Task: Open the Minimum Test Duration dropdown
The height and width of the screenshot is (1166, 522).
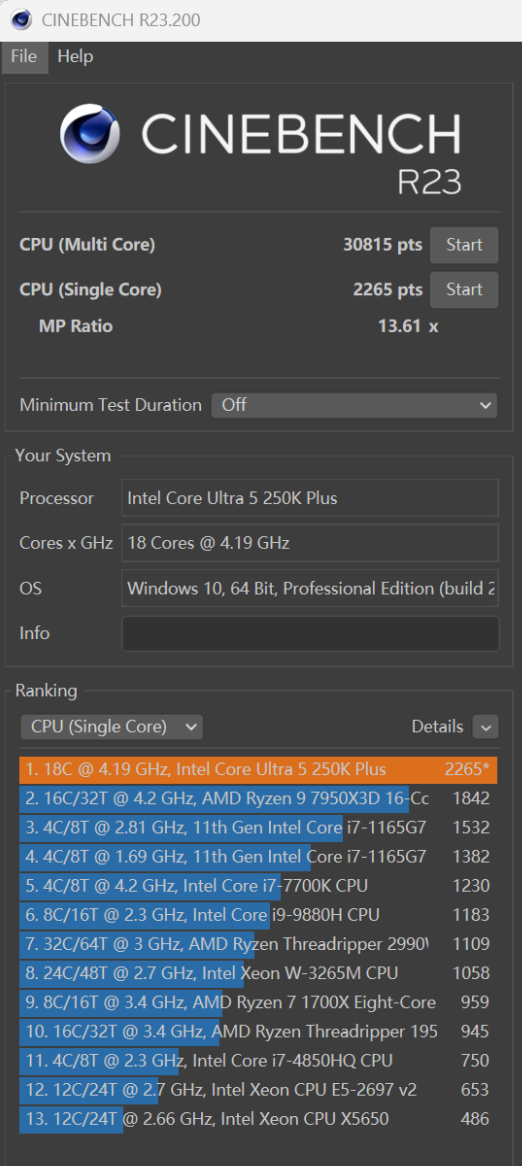Action: (355, 405)
